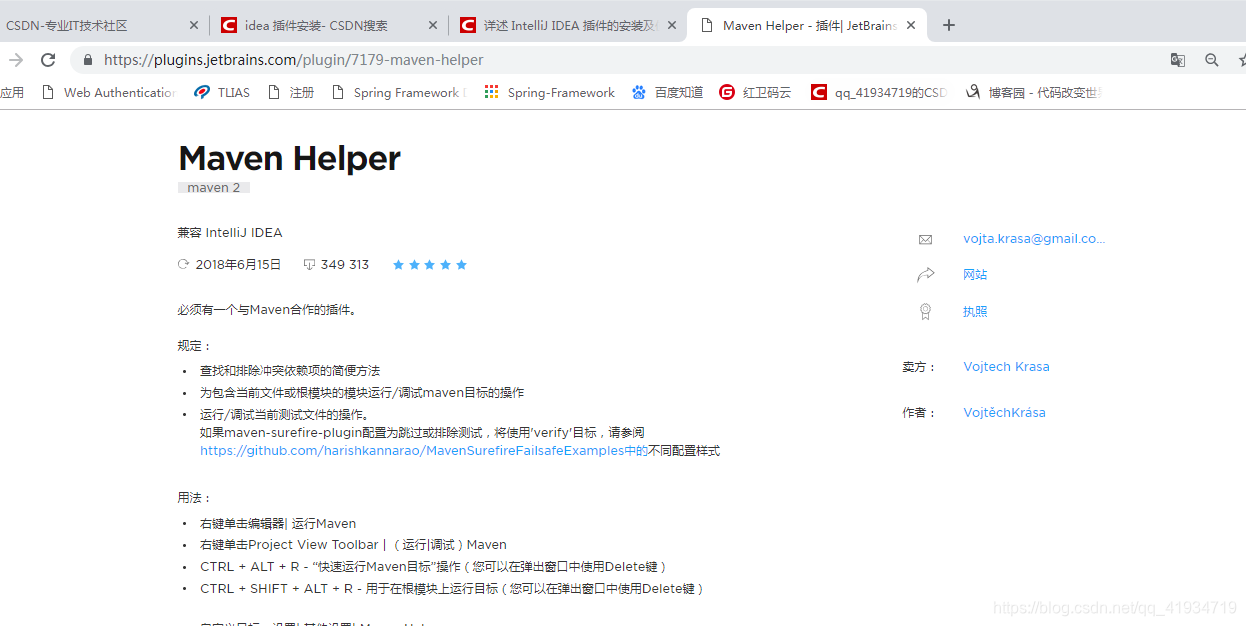This screenshot has width=1246, height=626.
Task: Open the Web Authentication bookmark
Action: 109,92
